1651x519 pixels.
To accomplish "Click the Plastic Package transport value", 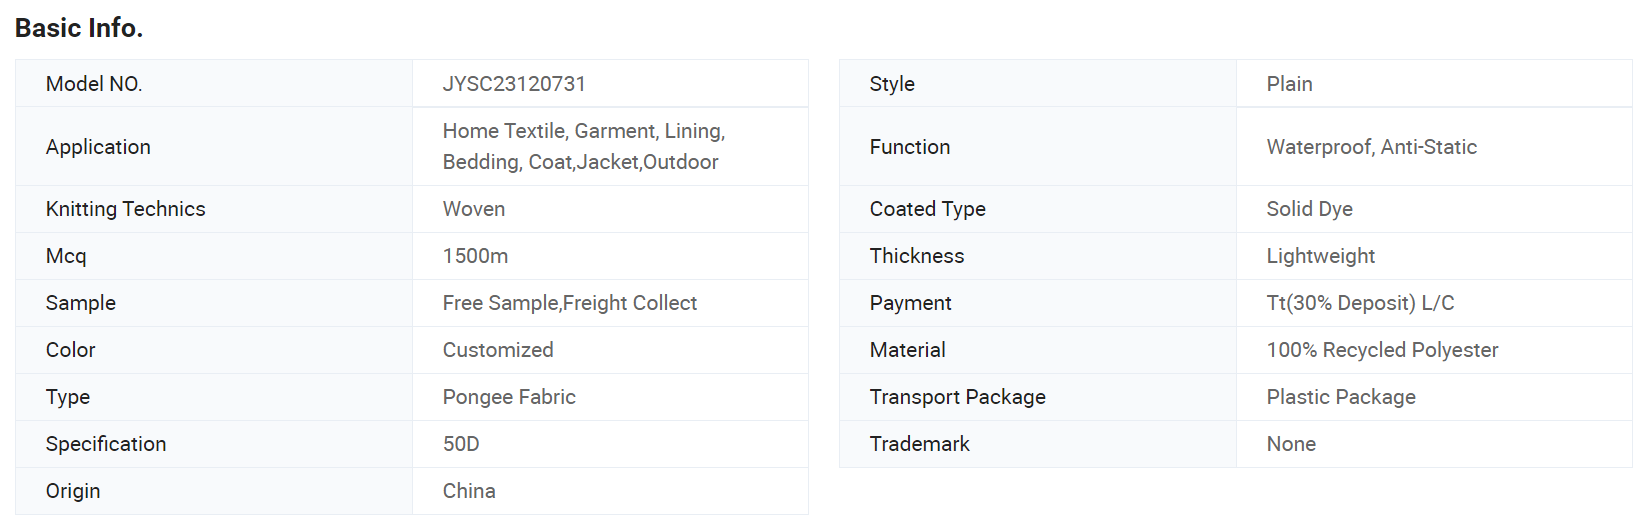I will tap(1341, 397).
